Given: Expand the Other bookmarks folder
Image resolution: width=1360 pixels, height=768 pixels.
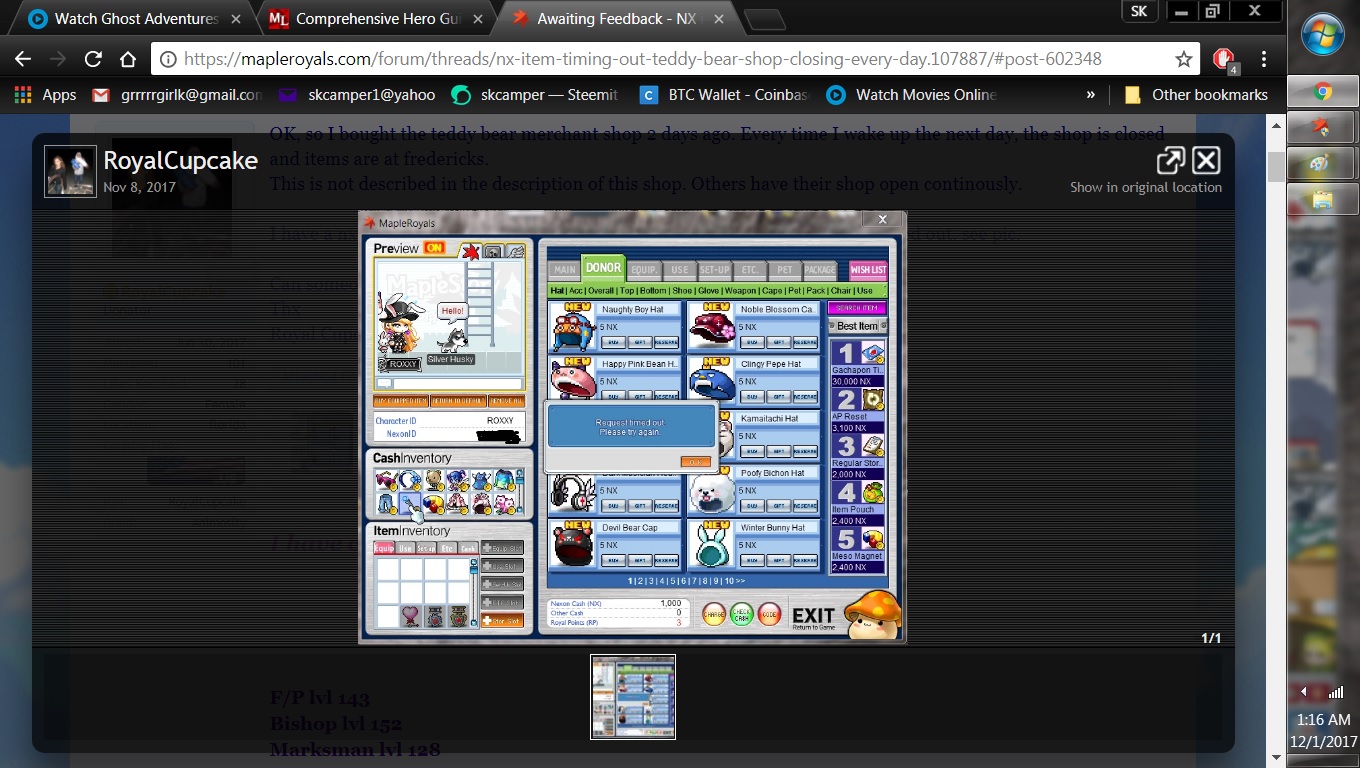Looking at the screenshot, I should pos(1196,95).
